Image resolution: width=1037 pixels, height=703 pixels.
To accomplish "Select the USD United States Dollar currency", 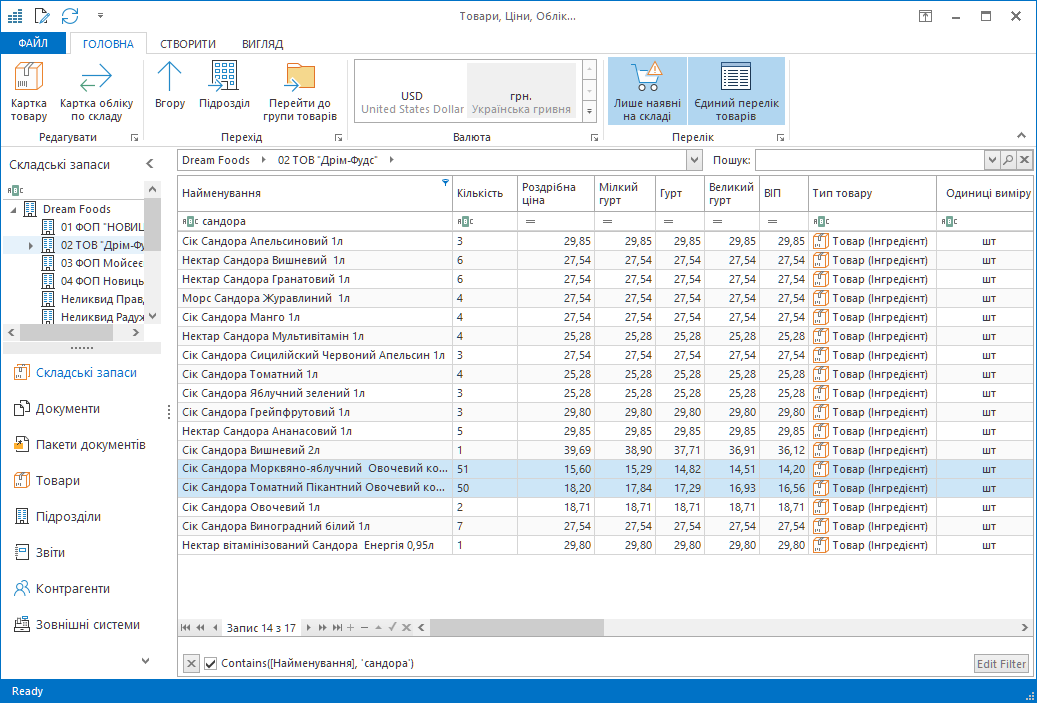I will (411, 102).
